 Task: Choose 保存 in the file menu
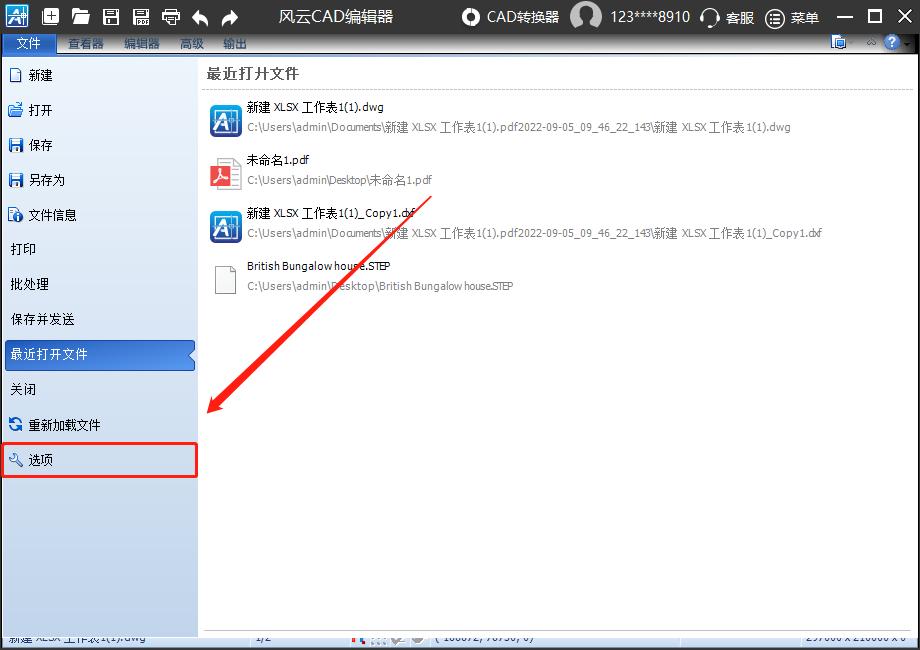(x=100, y=145)
